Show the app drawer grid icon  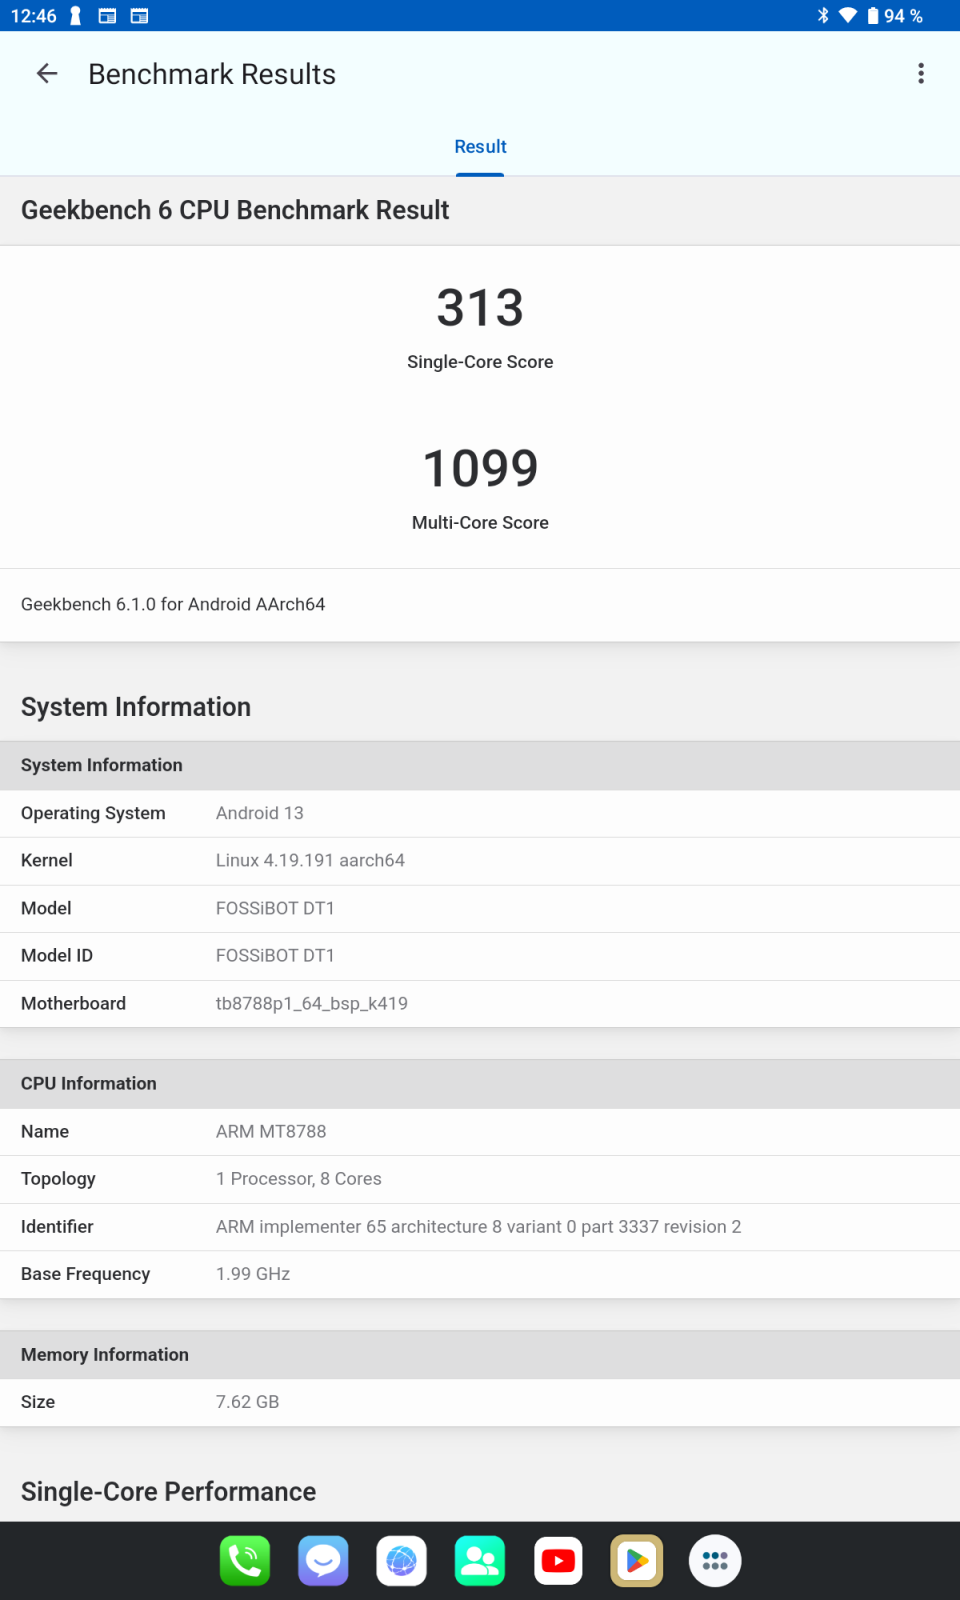click(x=715, y=1561)
